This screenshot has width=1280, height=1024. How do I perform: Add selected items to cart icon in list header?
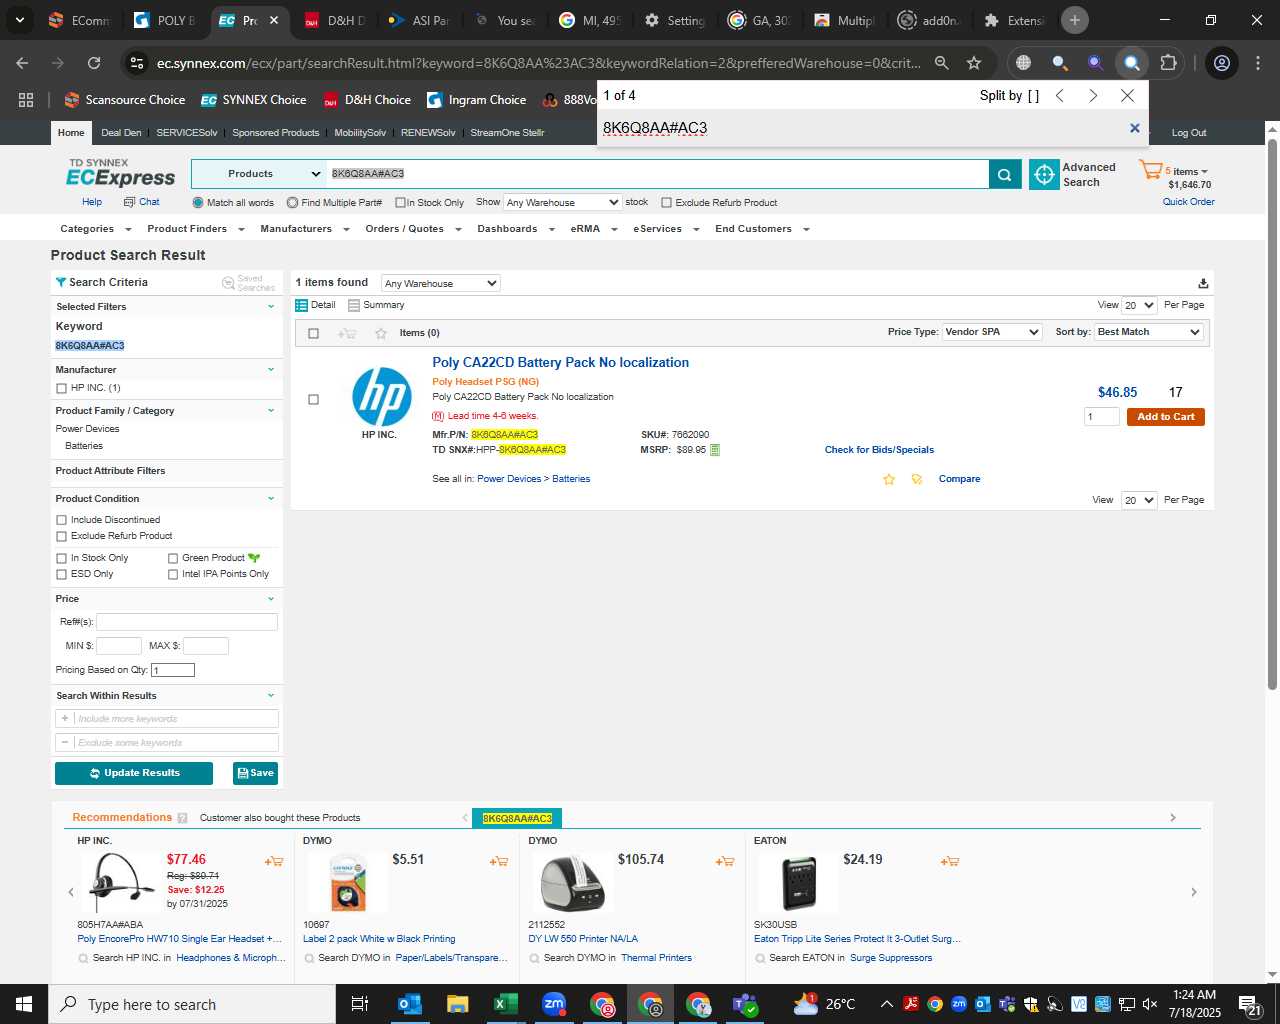[347, 333]
